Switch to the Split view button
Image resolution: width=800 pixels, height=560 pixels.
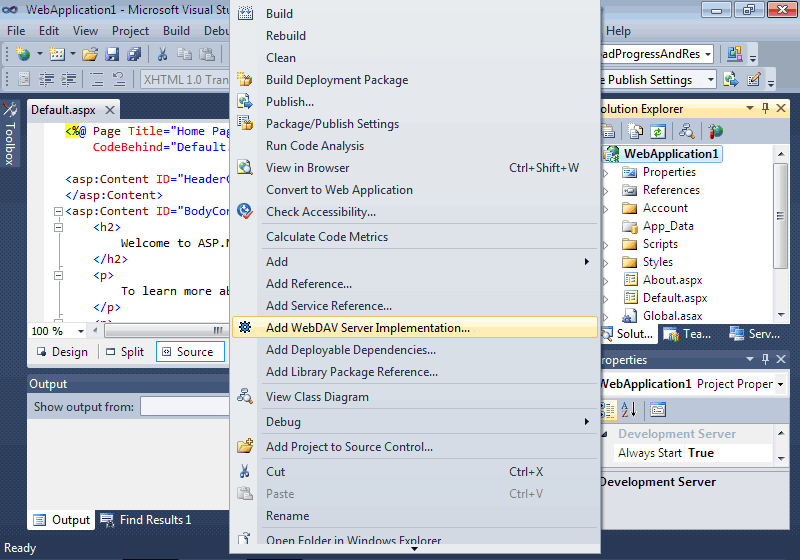[x=125, y=352]
